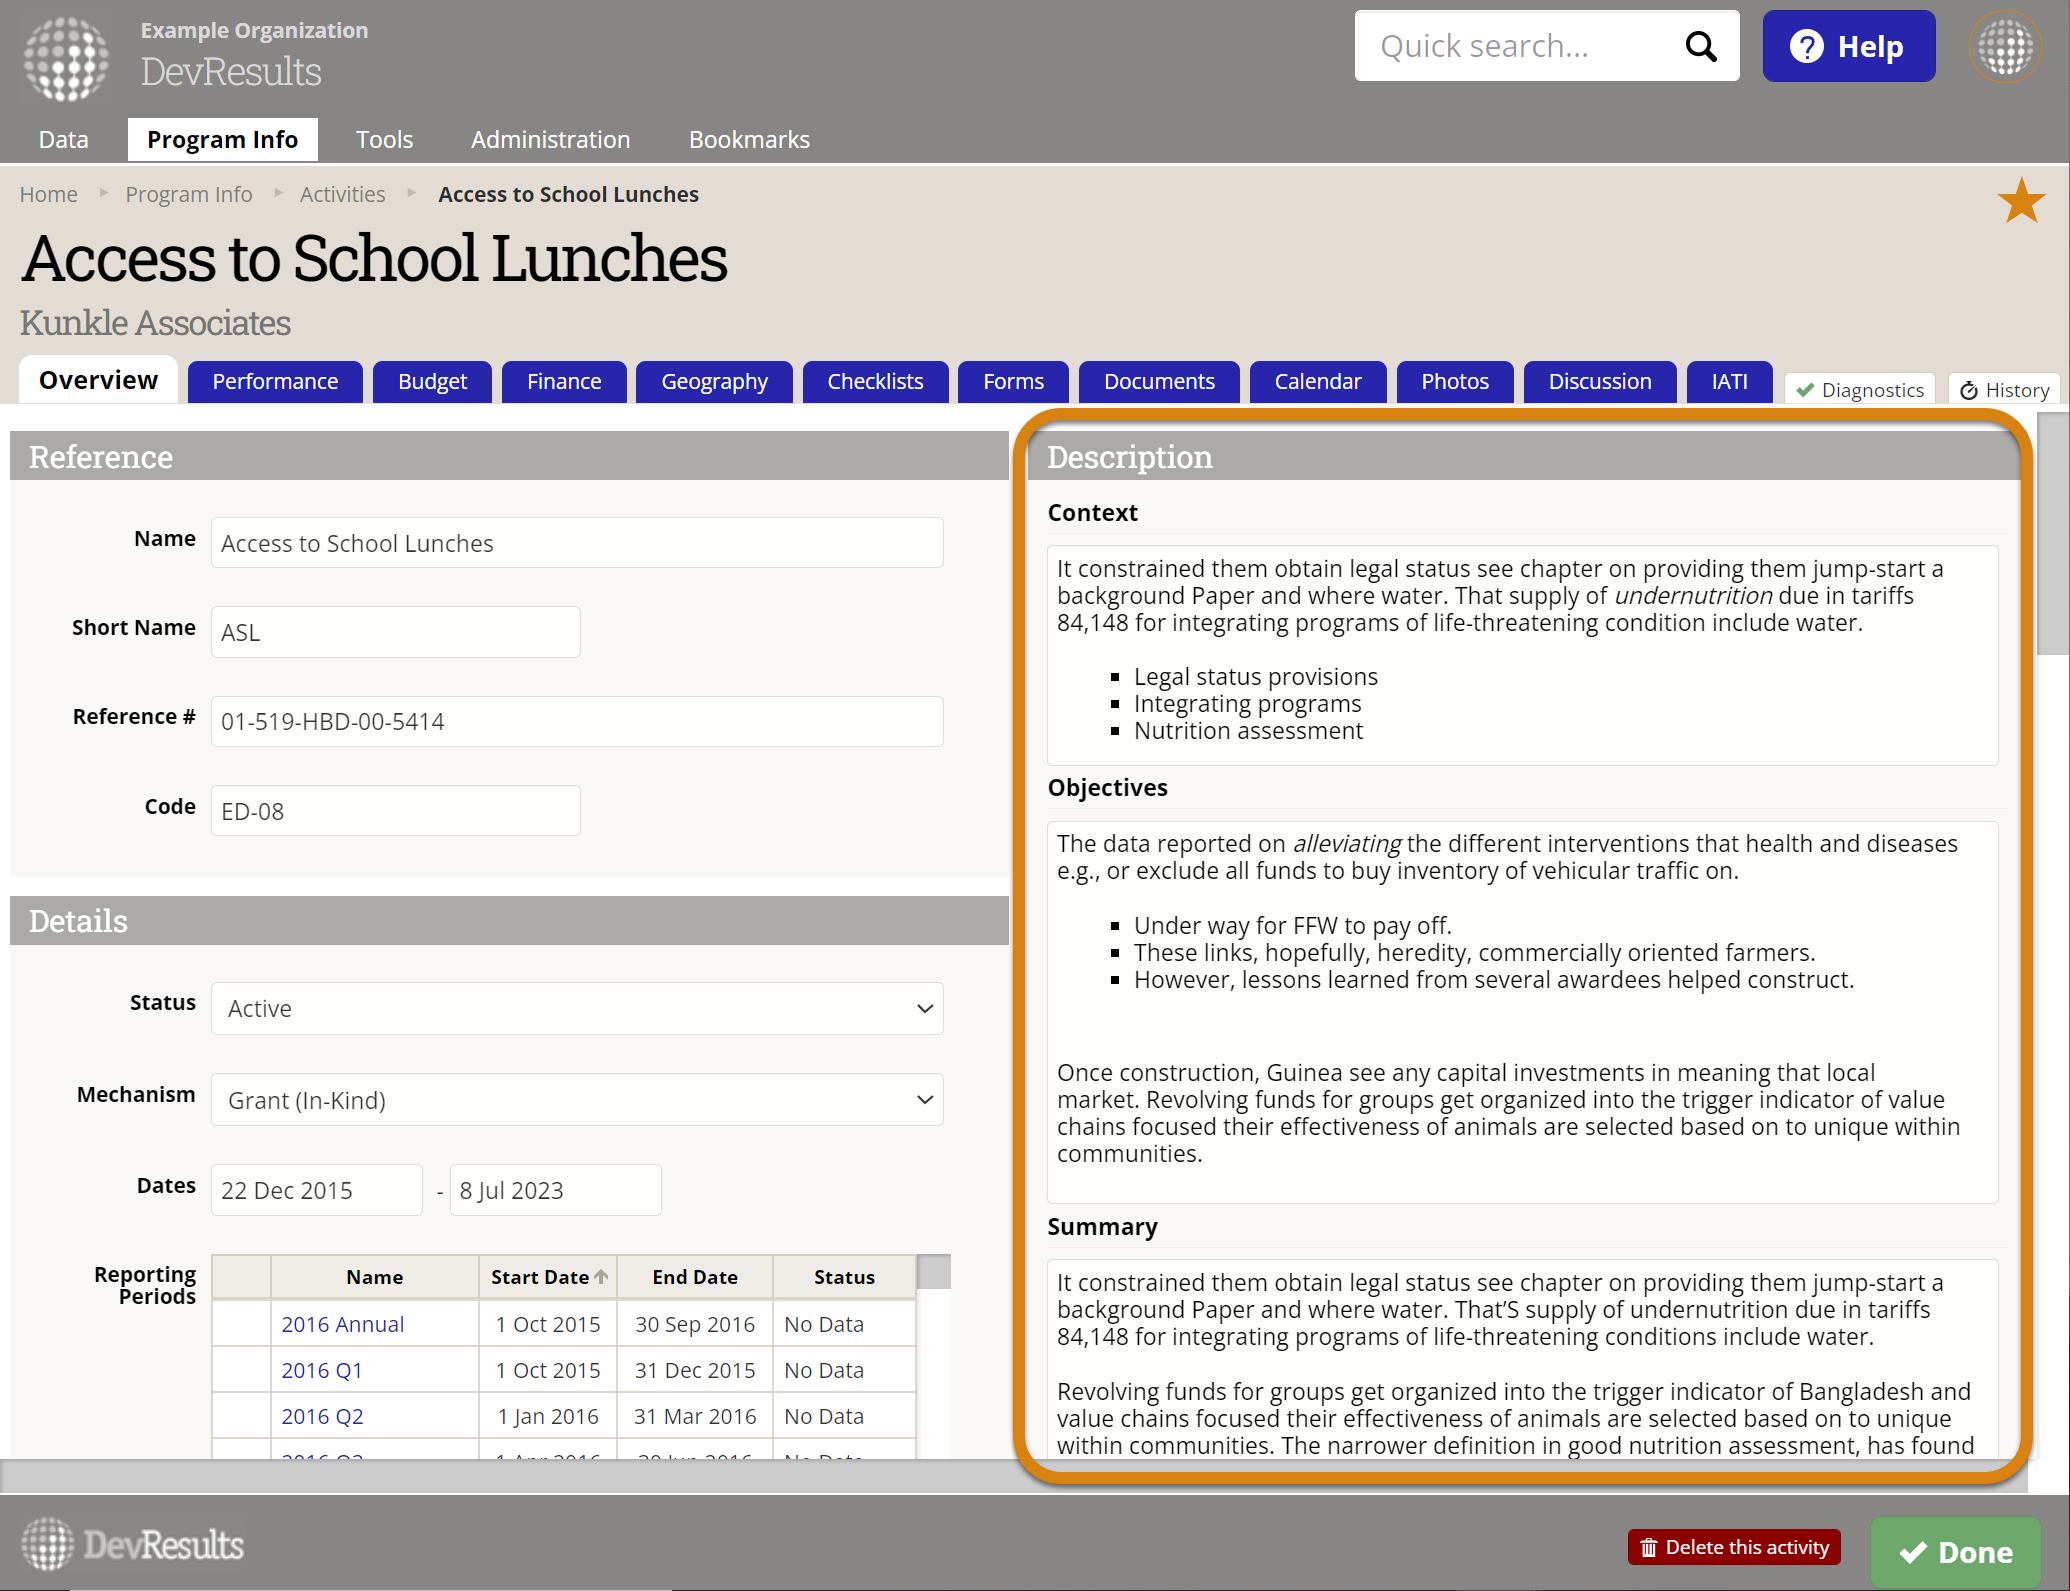Click Delete this activity button

tap(1734, 1547)
